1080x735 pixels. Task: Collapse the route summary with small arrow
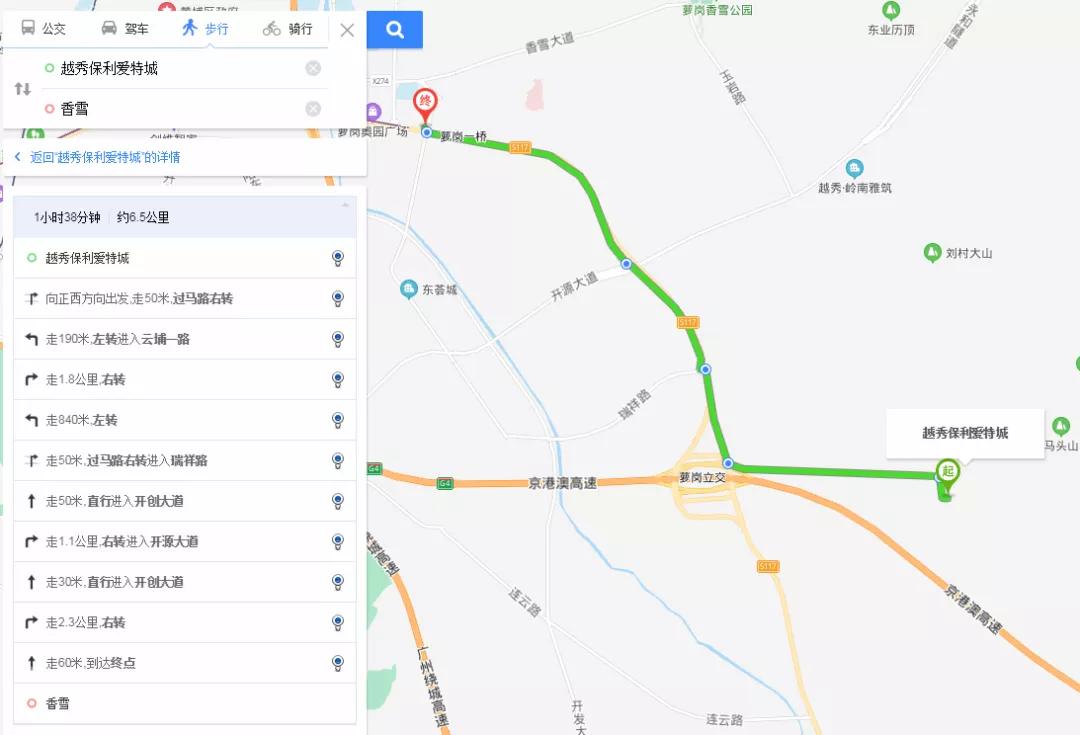[345, 205]
